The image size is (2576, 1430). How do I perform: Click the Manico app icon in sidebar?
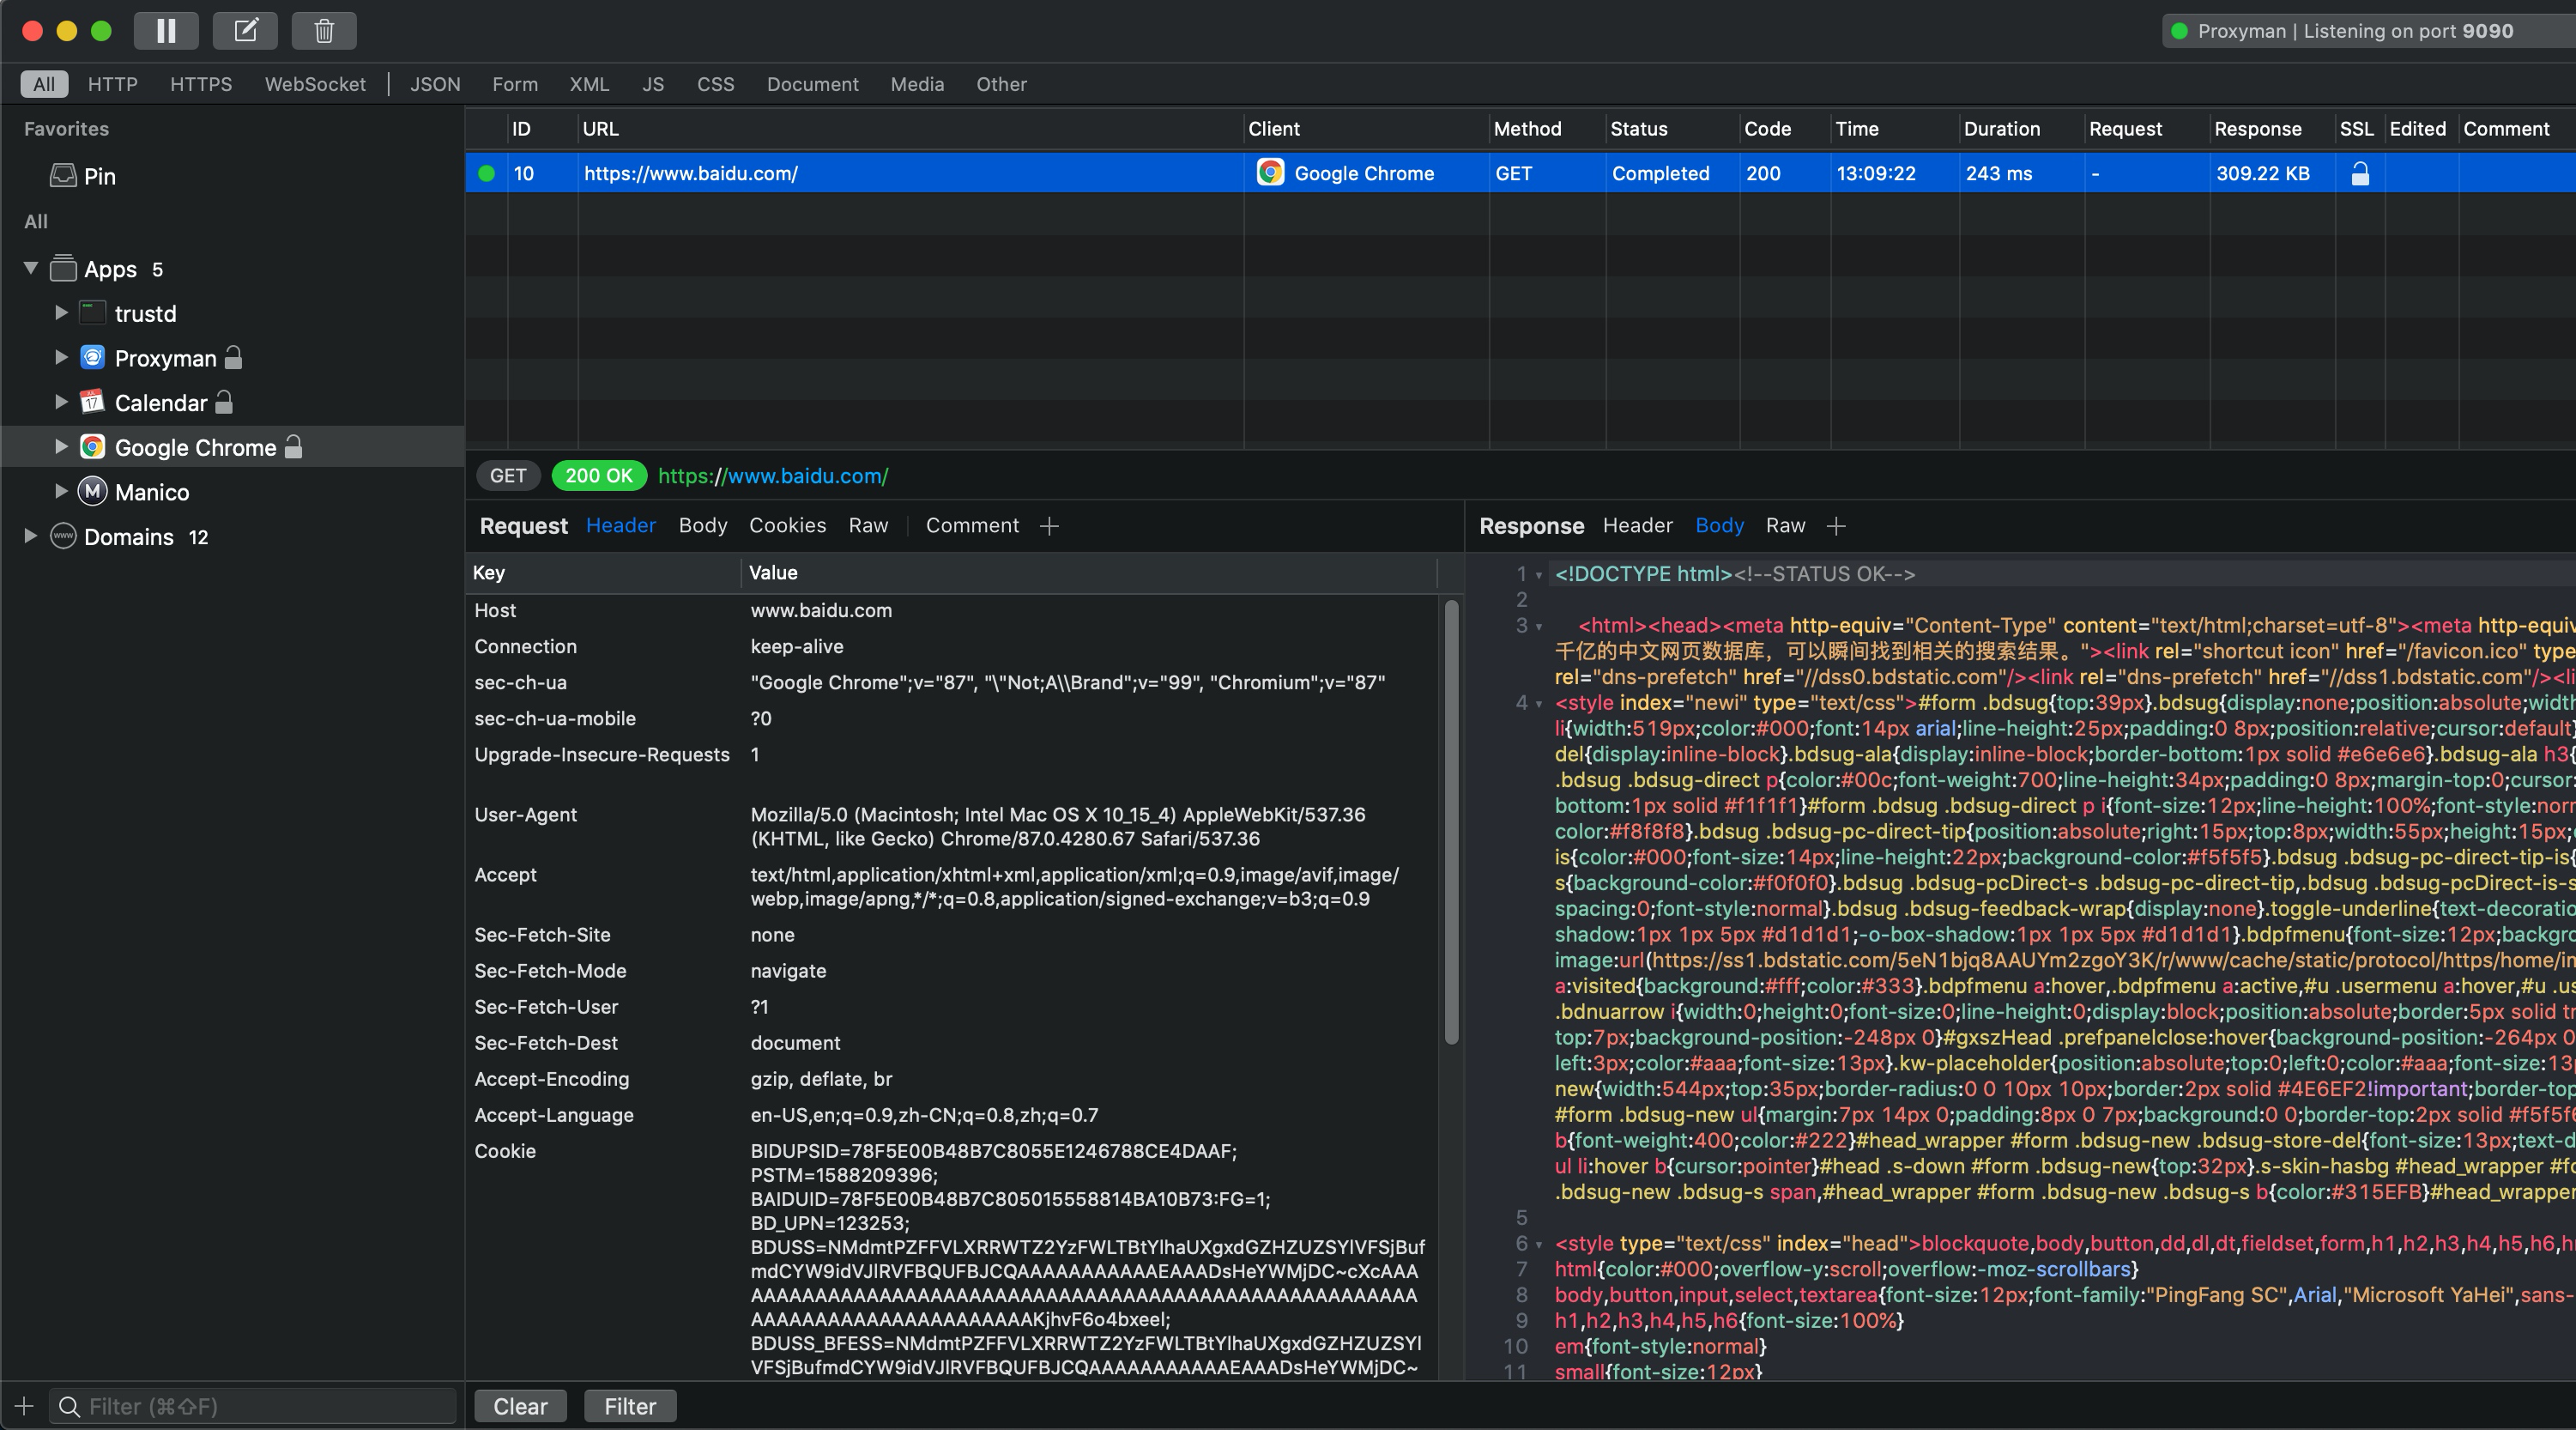click(x=92, y=491)
